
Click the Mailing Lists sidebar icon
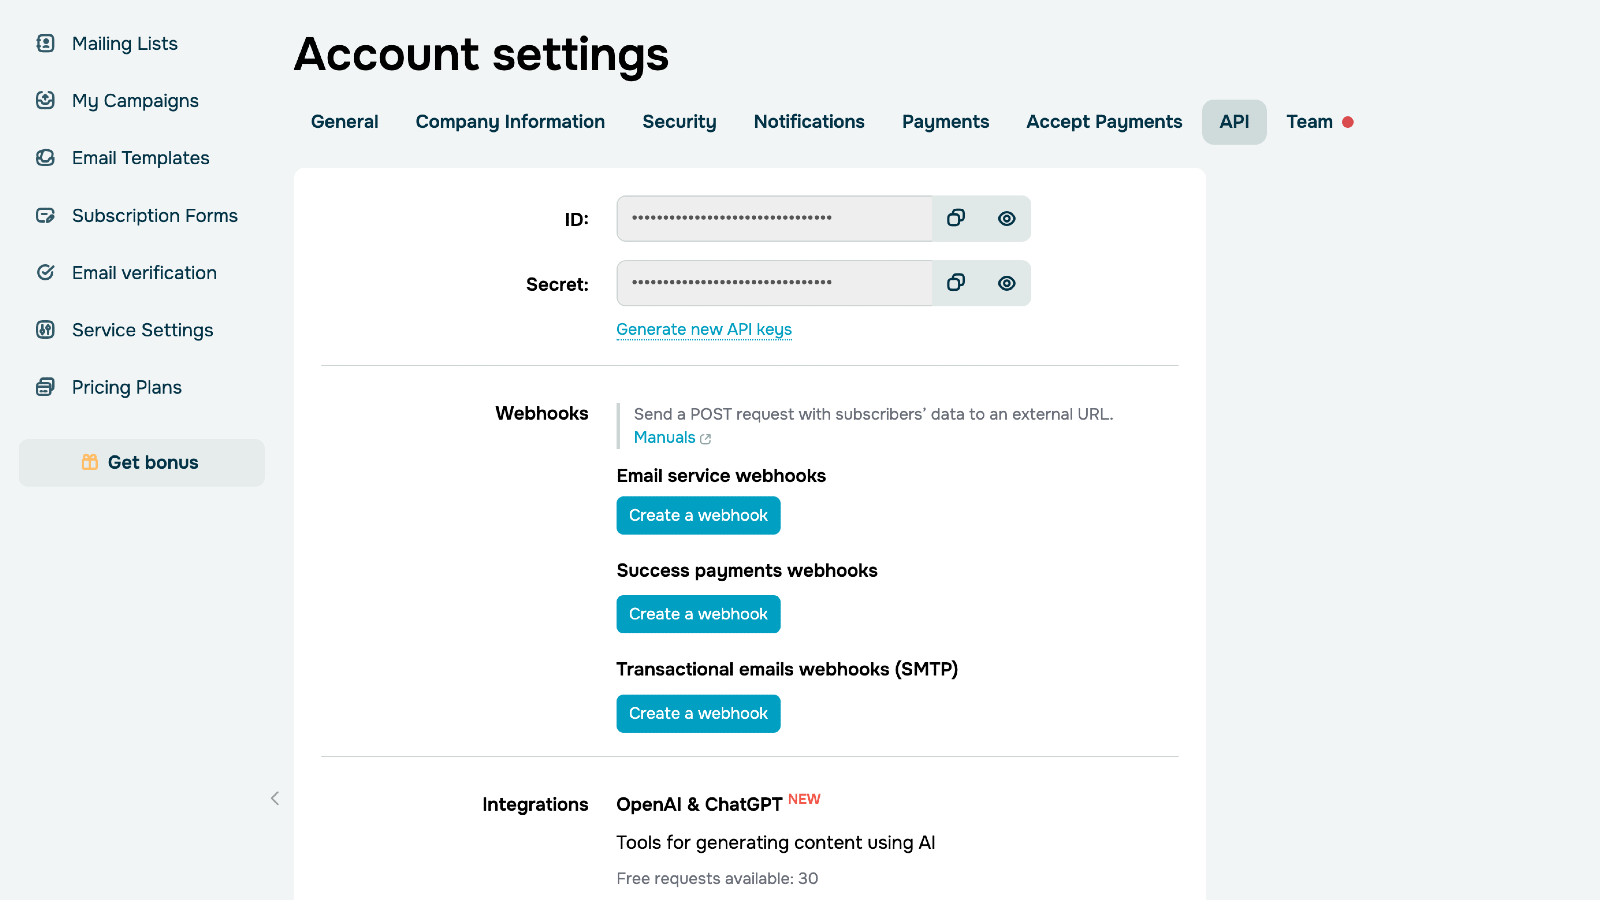click(45, 43)
